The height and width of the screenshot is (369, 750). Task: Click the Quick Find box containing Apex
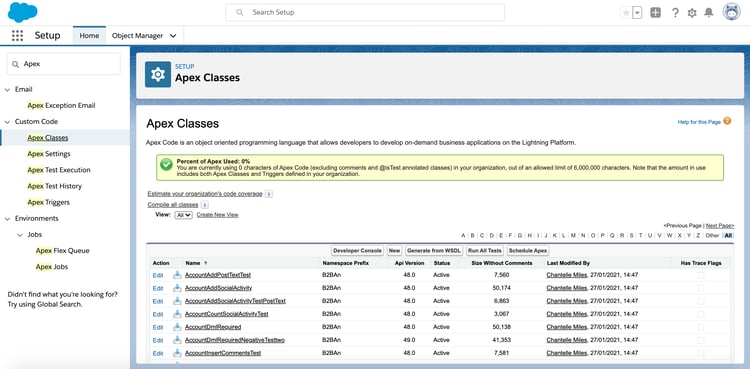tap(64, 64)
